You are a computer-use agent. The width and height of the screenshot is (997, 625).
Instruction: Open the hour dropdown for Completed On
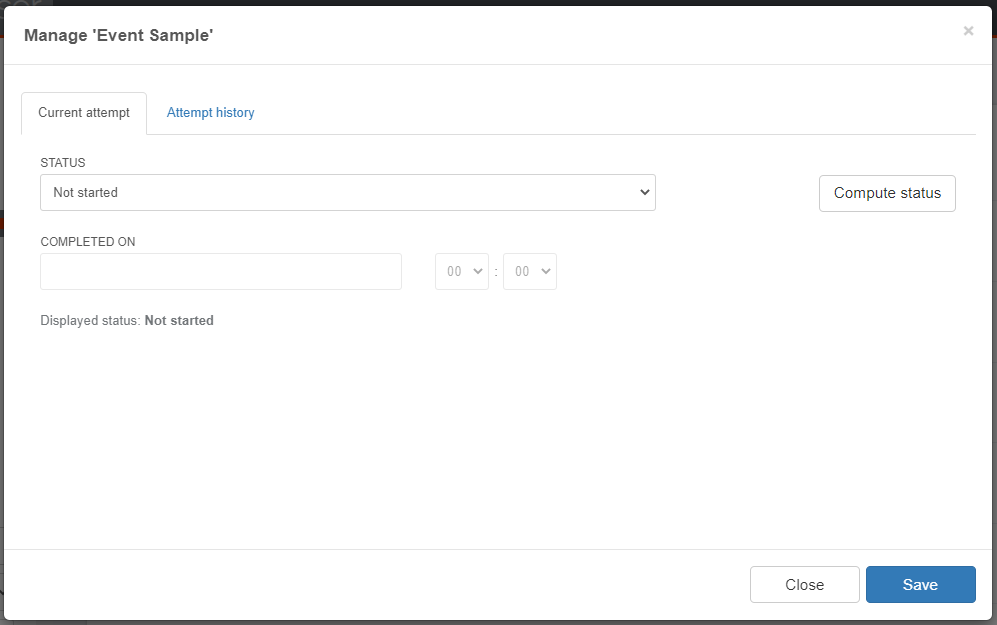click(462, 271)
